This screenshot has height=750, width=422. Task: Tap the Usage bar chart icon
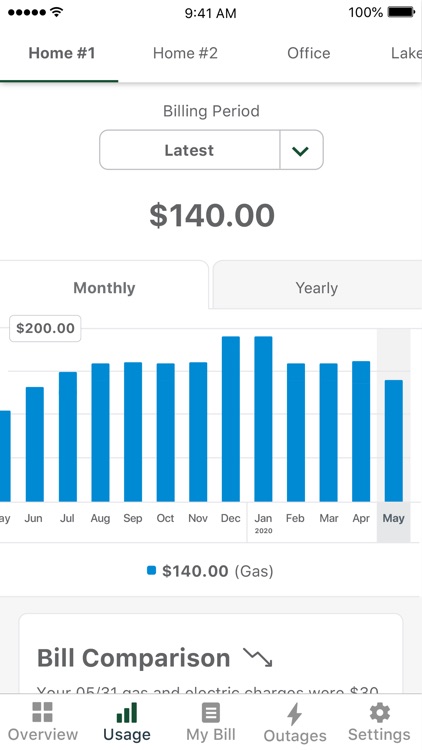pos(127,712)
